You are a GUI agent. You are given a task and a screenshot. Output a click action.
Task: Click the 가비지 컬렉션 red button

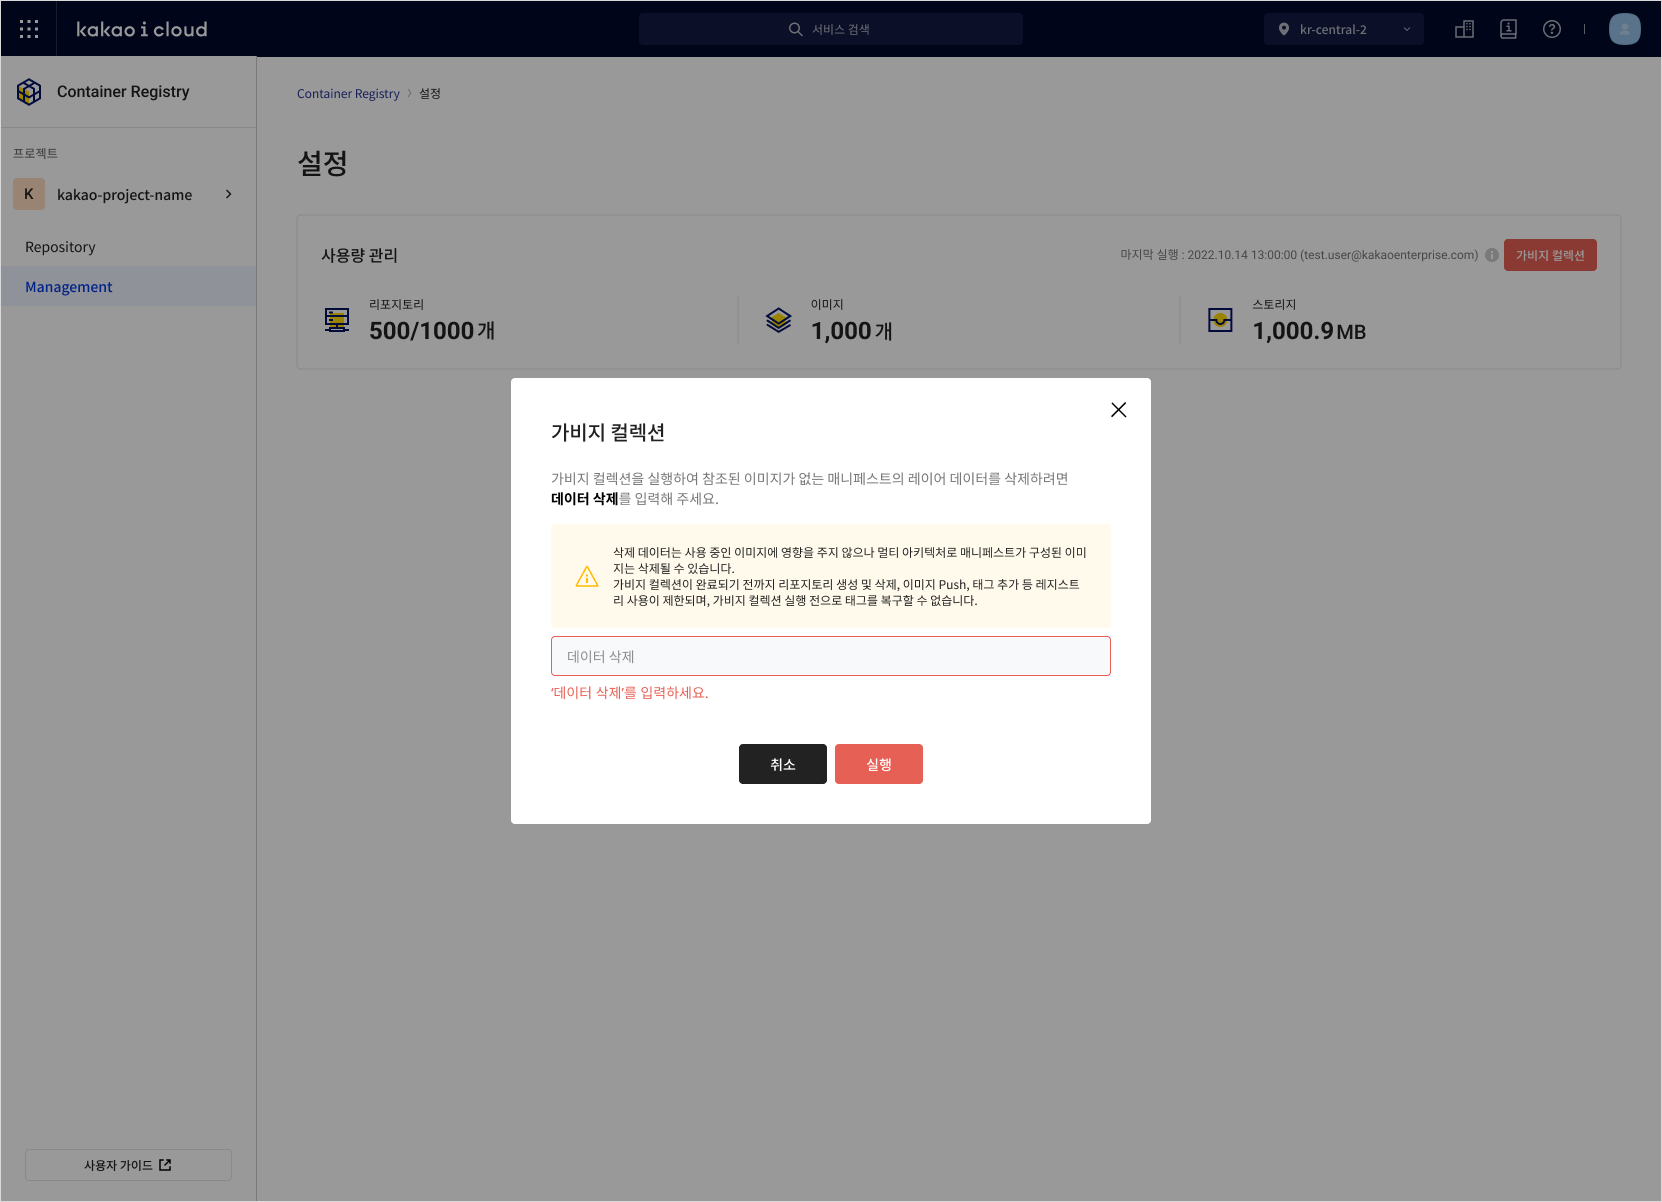coord(1550,255)
